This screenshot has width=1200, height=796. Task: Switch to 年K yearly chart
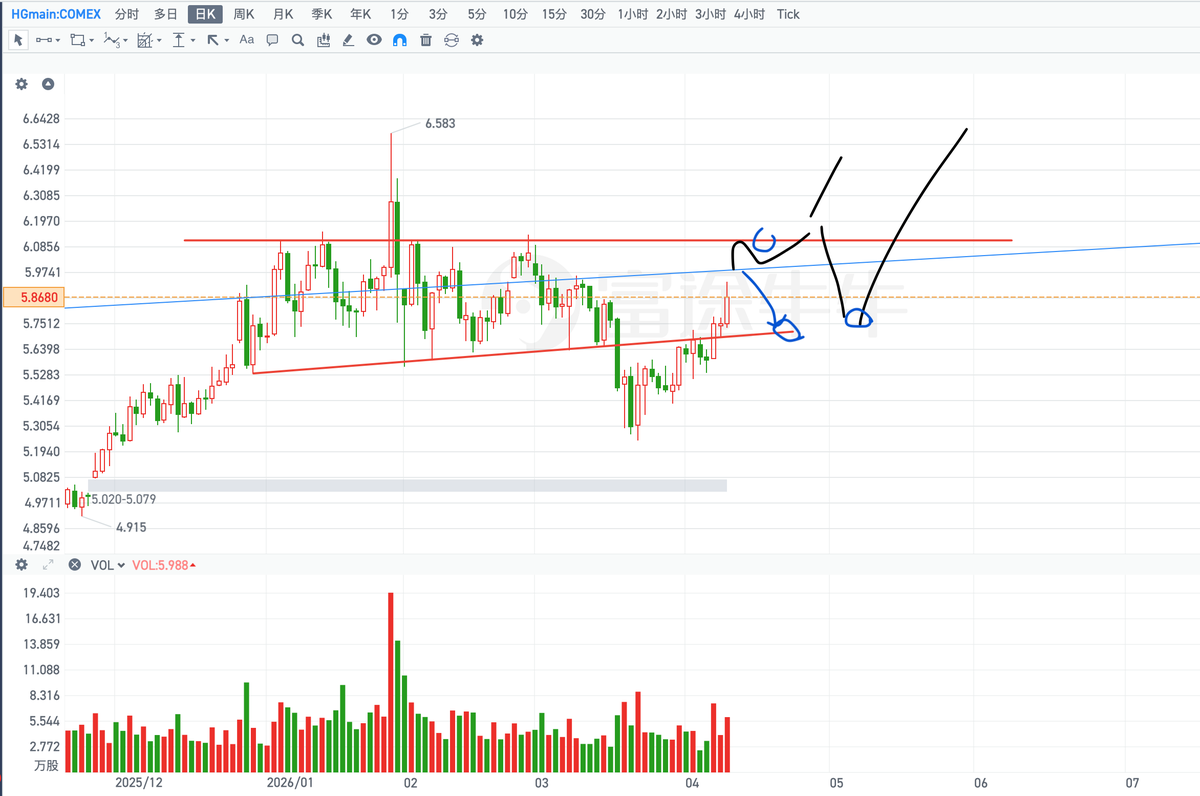[x=360, y=14]
